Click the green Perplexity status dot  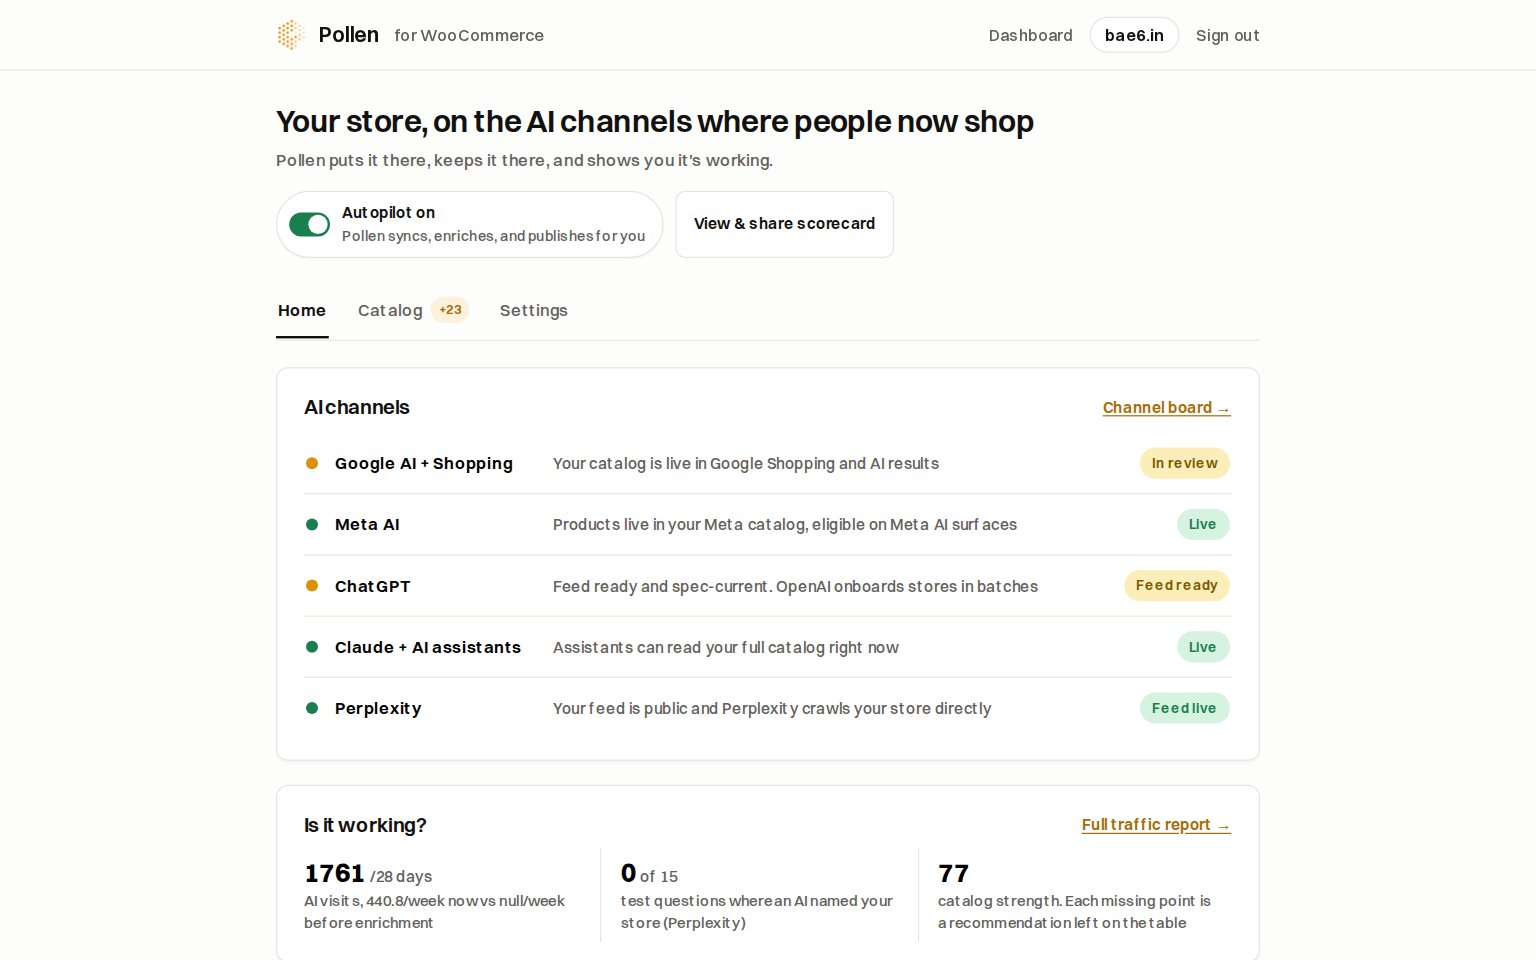(312, 708)
